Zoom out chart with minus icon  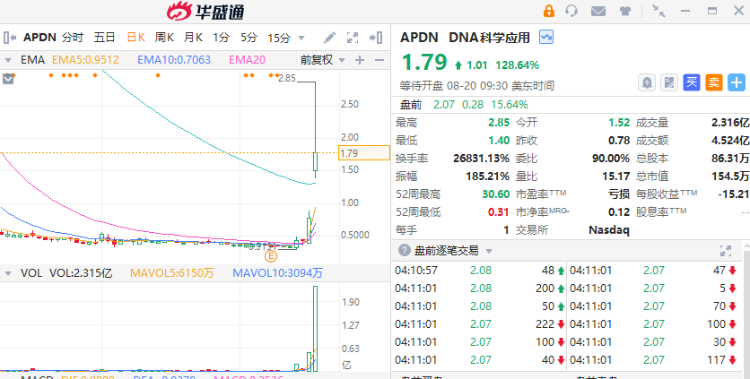[379, 60]
